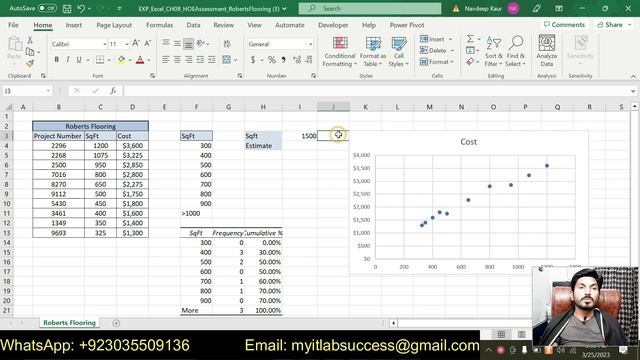Add a new sheet with plus icon

116,323
